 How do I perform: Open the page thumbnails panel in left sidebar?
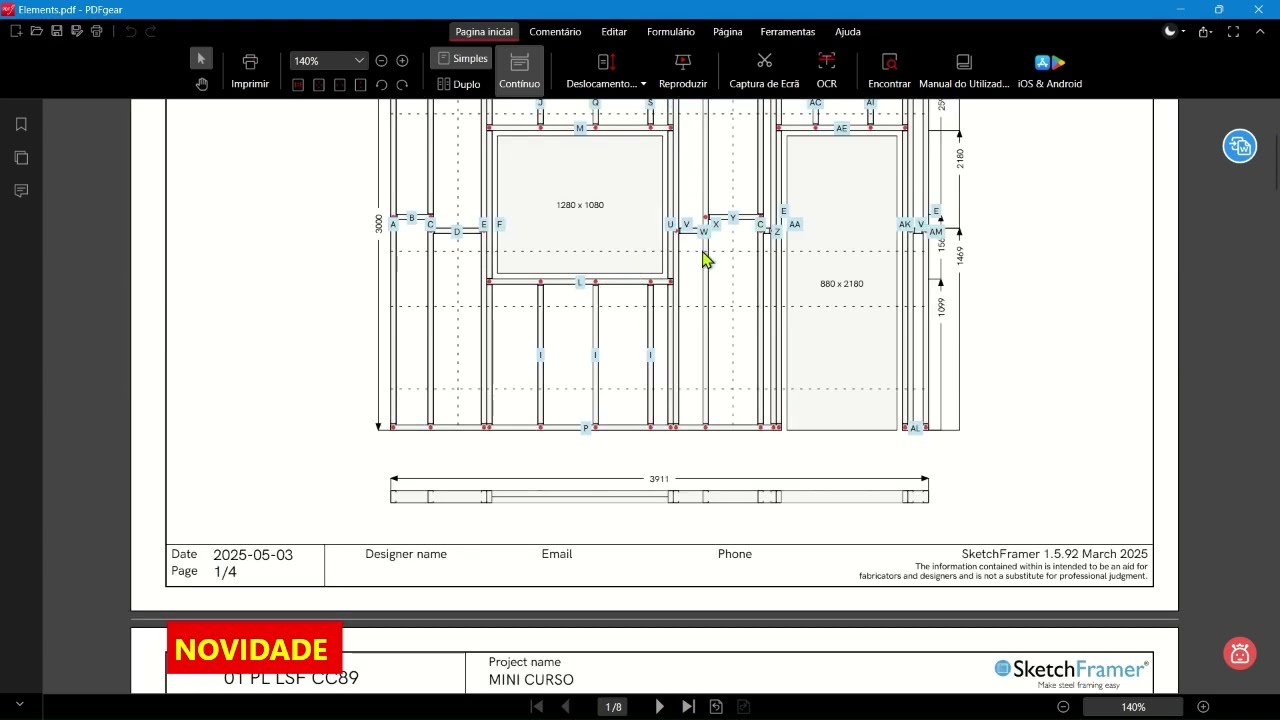(21, 158)
